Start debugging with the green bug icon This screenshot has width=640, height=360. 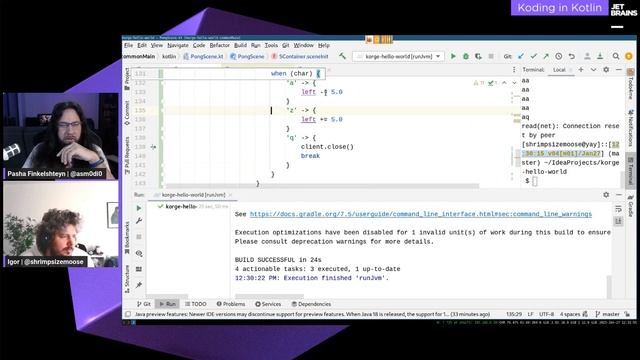[x=466, y=56]
